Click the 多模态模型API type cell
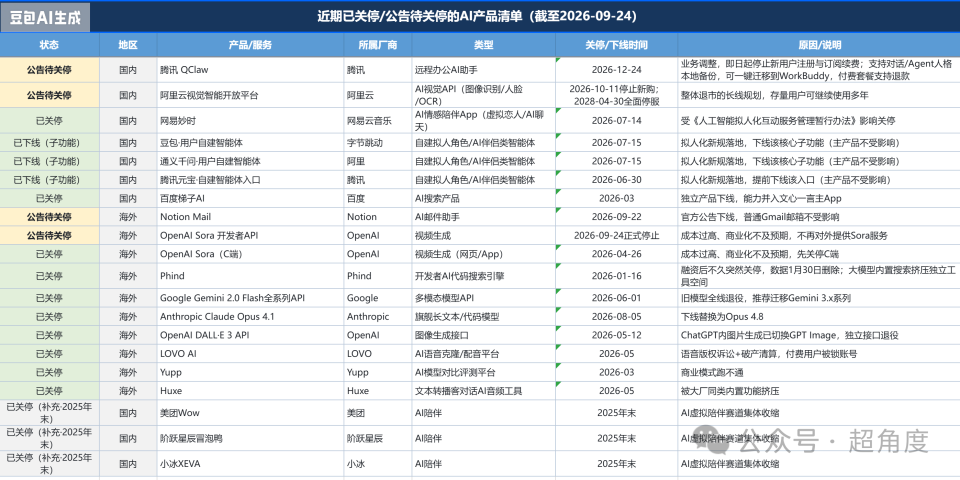960x480 pixels. point(484,298)
